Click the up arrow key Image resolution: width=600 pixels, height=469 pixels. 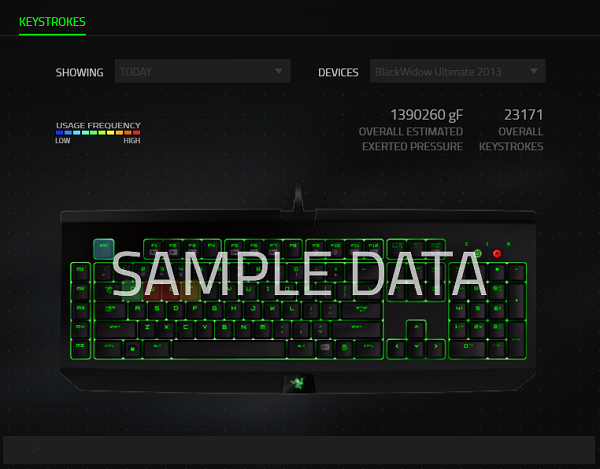coord(416,329)
